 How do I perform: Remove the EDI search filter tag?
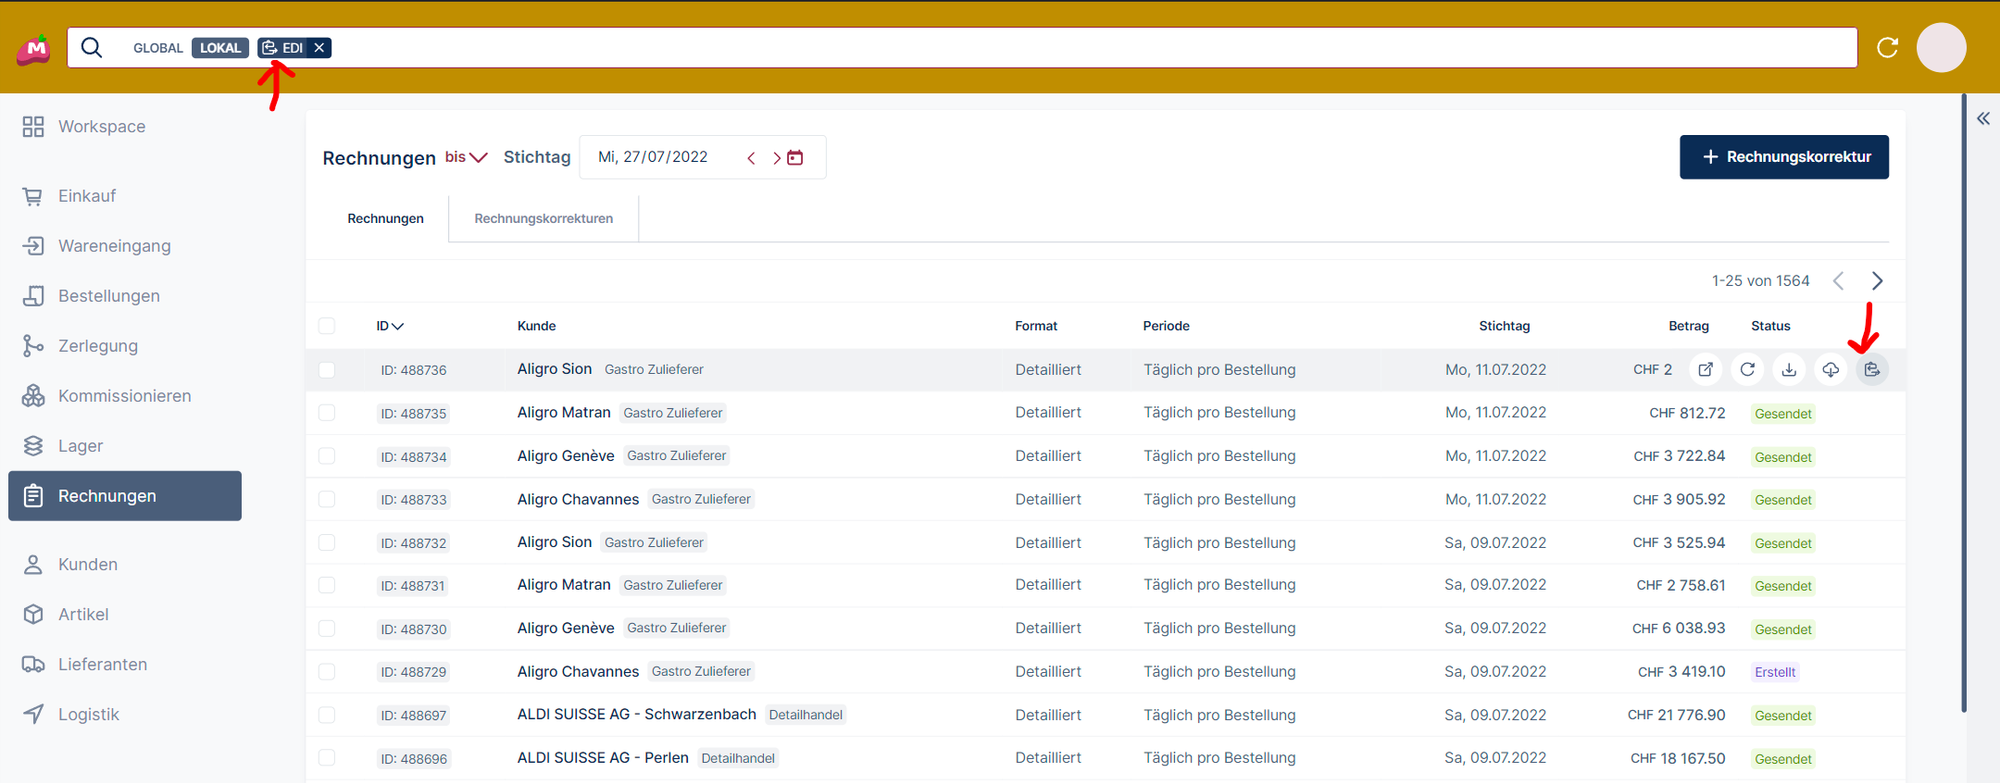tap(319, 48)
